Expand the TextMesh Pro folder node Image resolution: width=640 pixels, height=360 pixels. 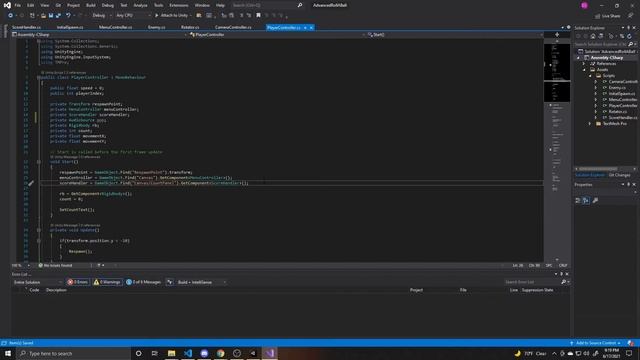[590, 123]
